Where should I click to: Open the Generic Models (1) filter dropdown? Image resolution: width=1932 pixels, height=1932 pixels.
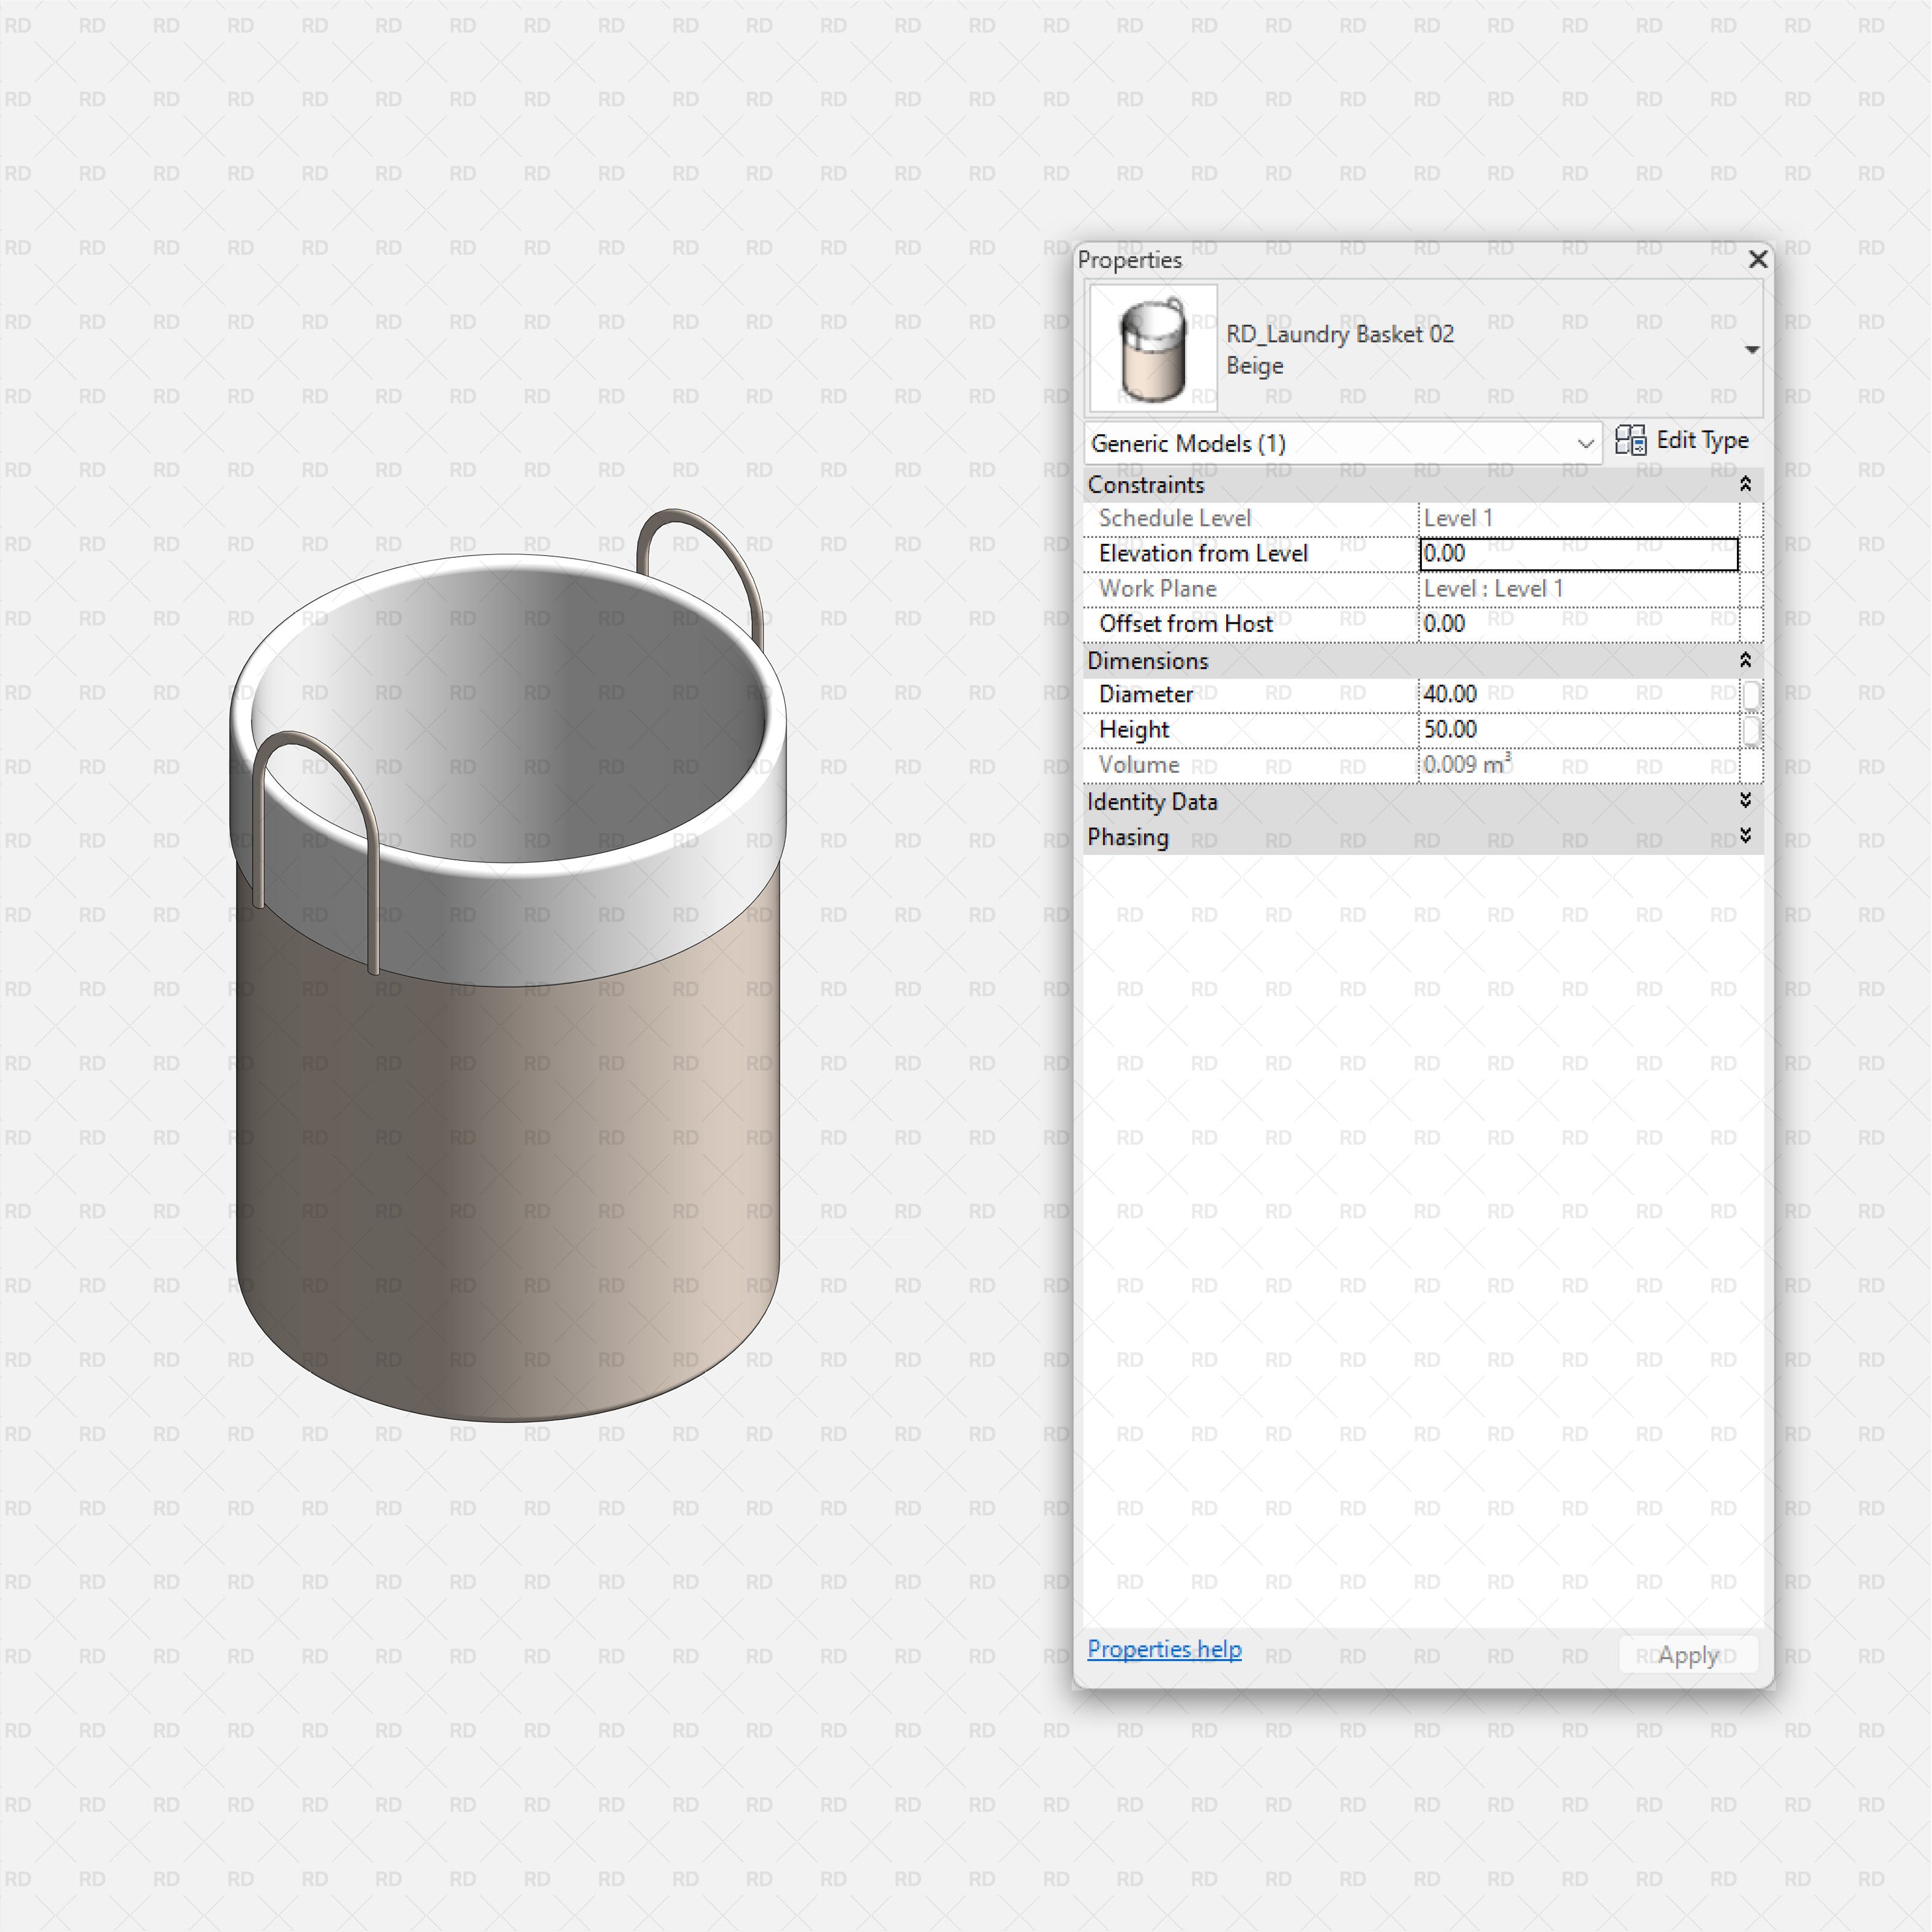[x=1586, y=443]
